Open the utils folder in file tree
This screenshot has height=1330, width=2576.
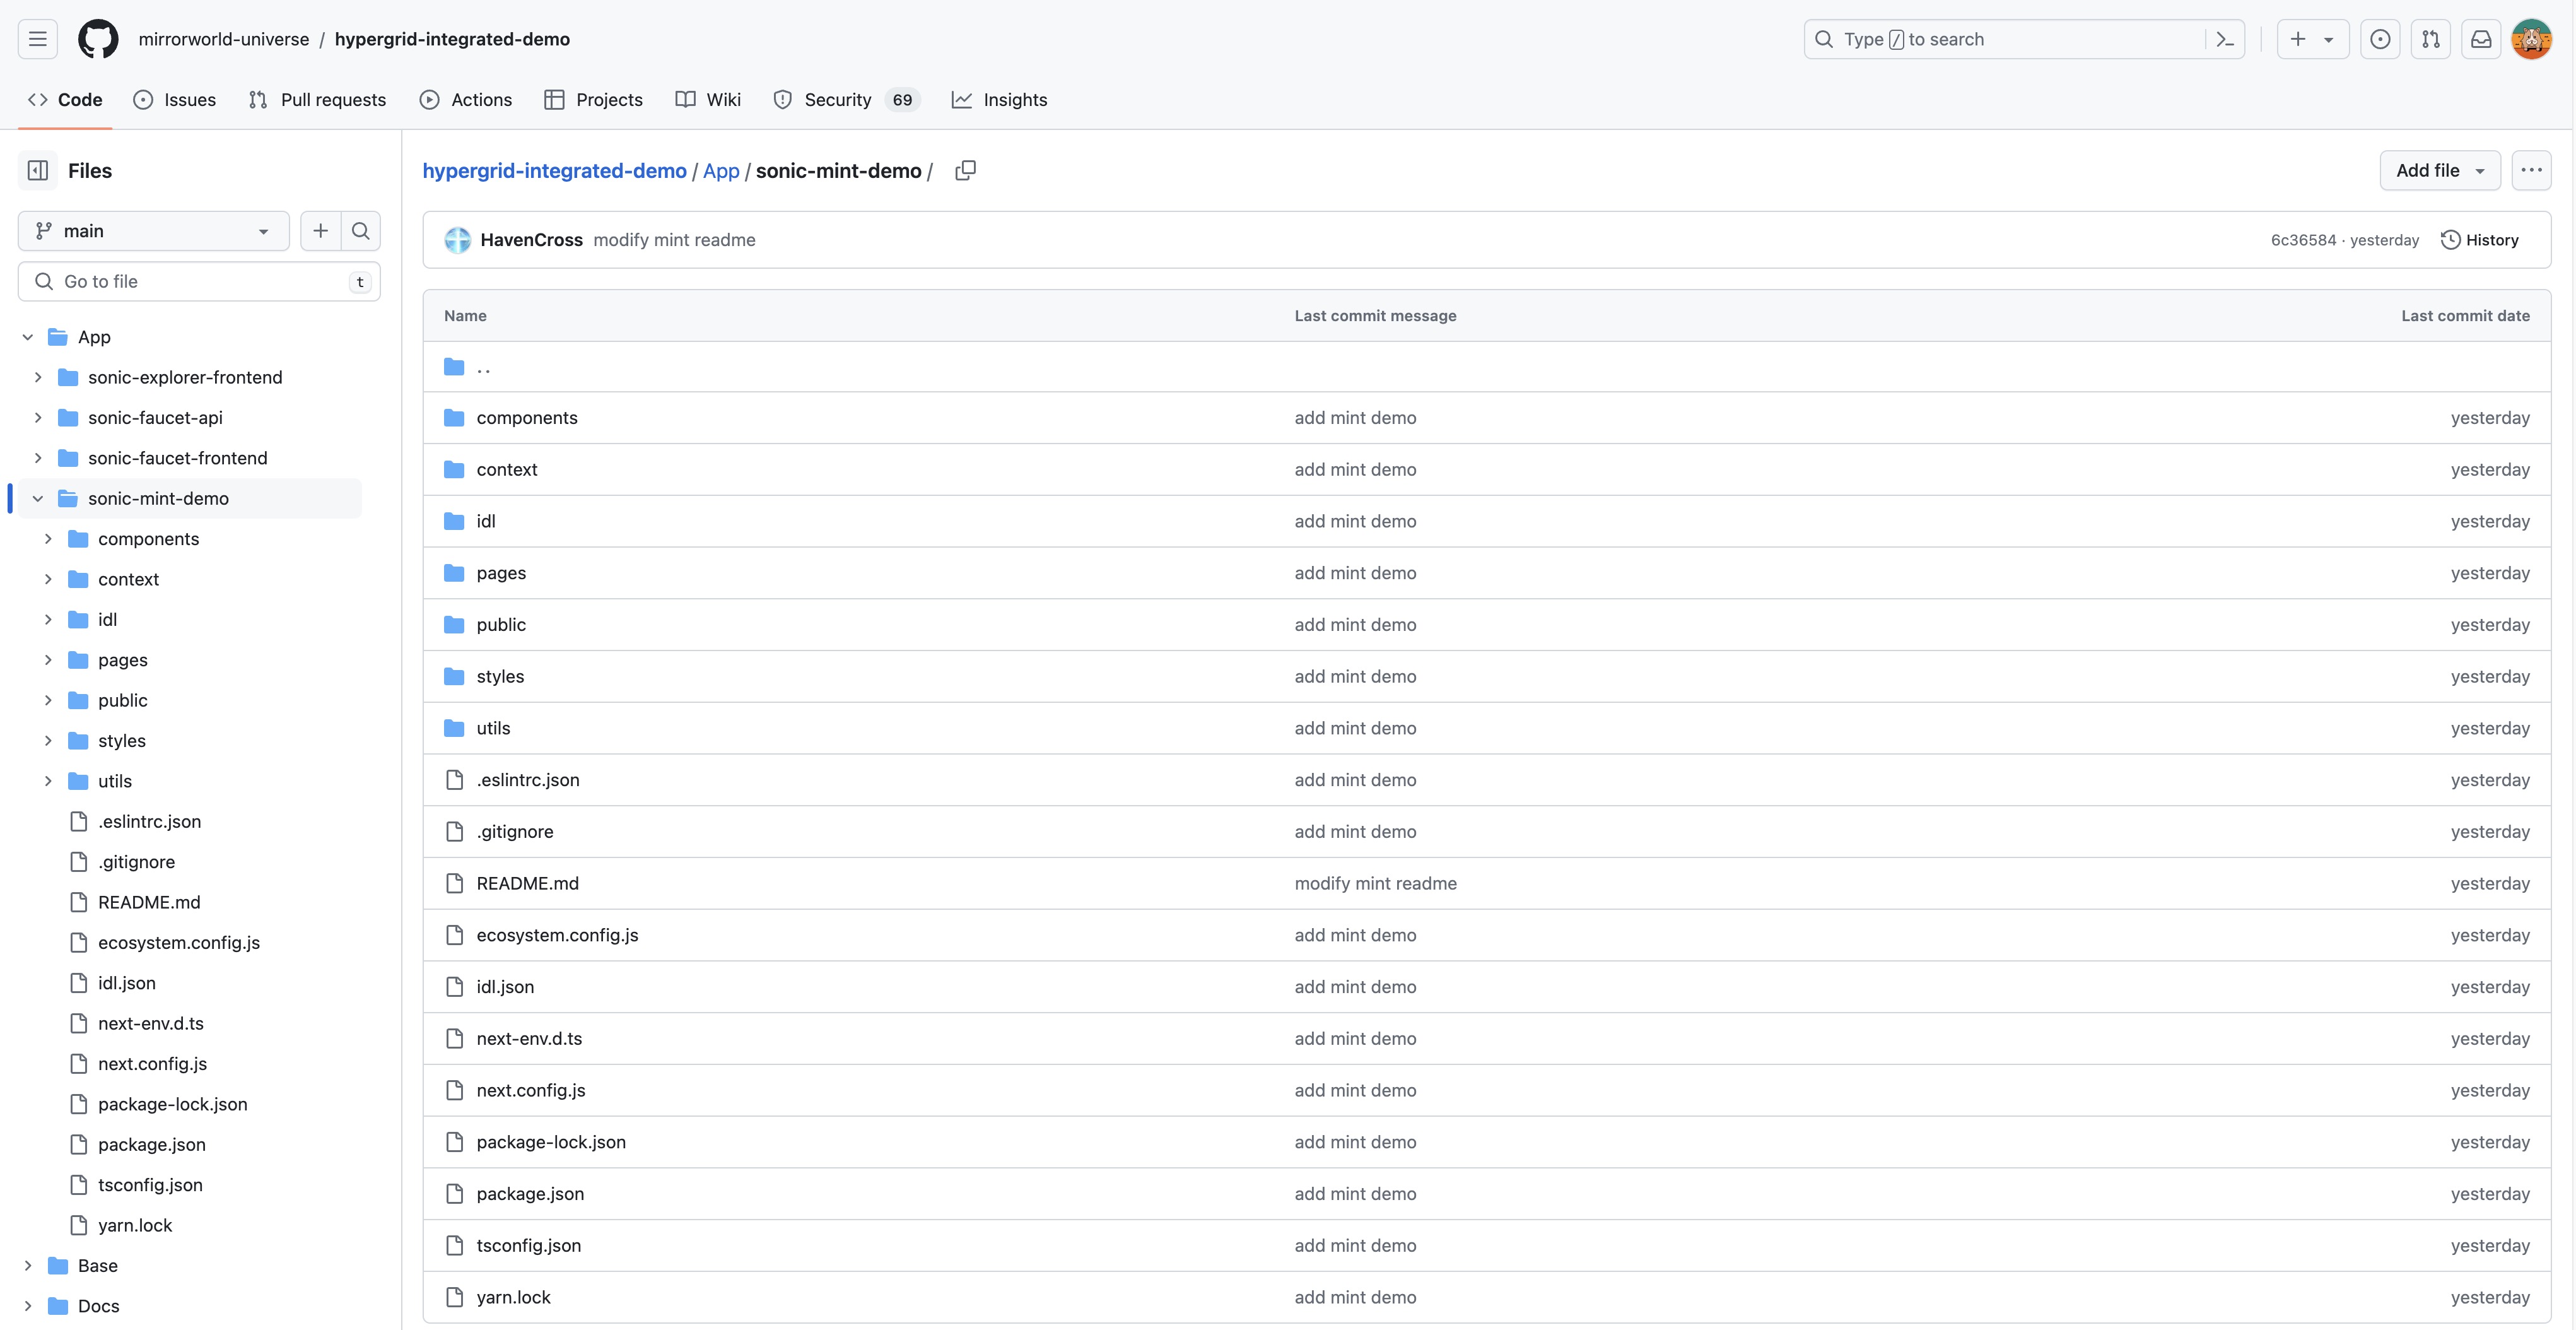coord(115,781)
